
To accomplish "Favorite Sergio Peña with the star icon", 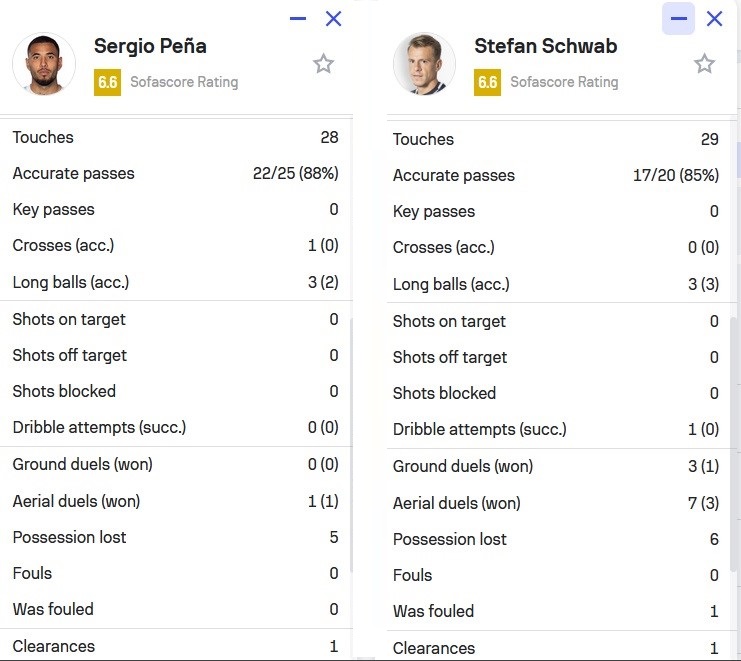I will (323, 64).
